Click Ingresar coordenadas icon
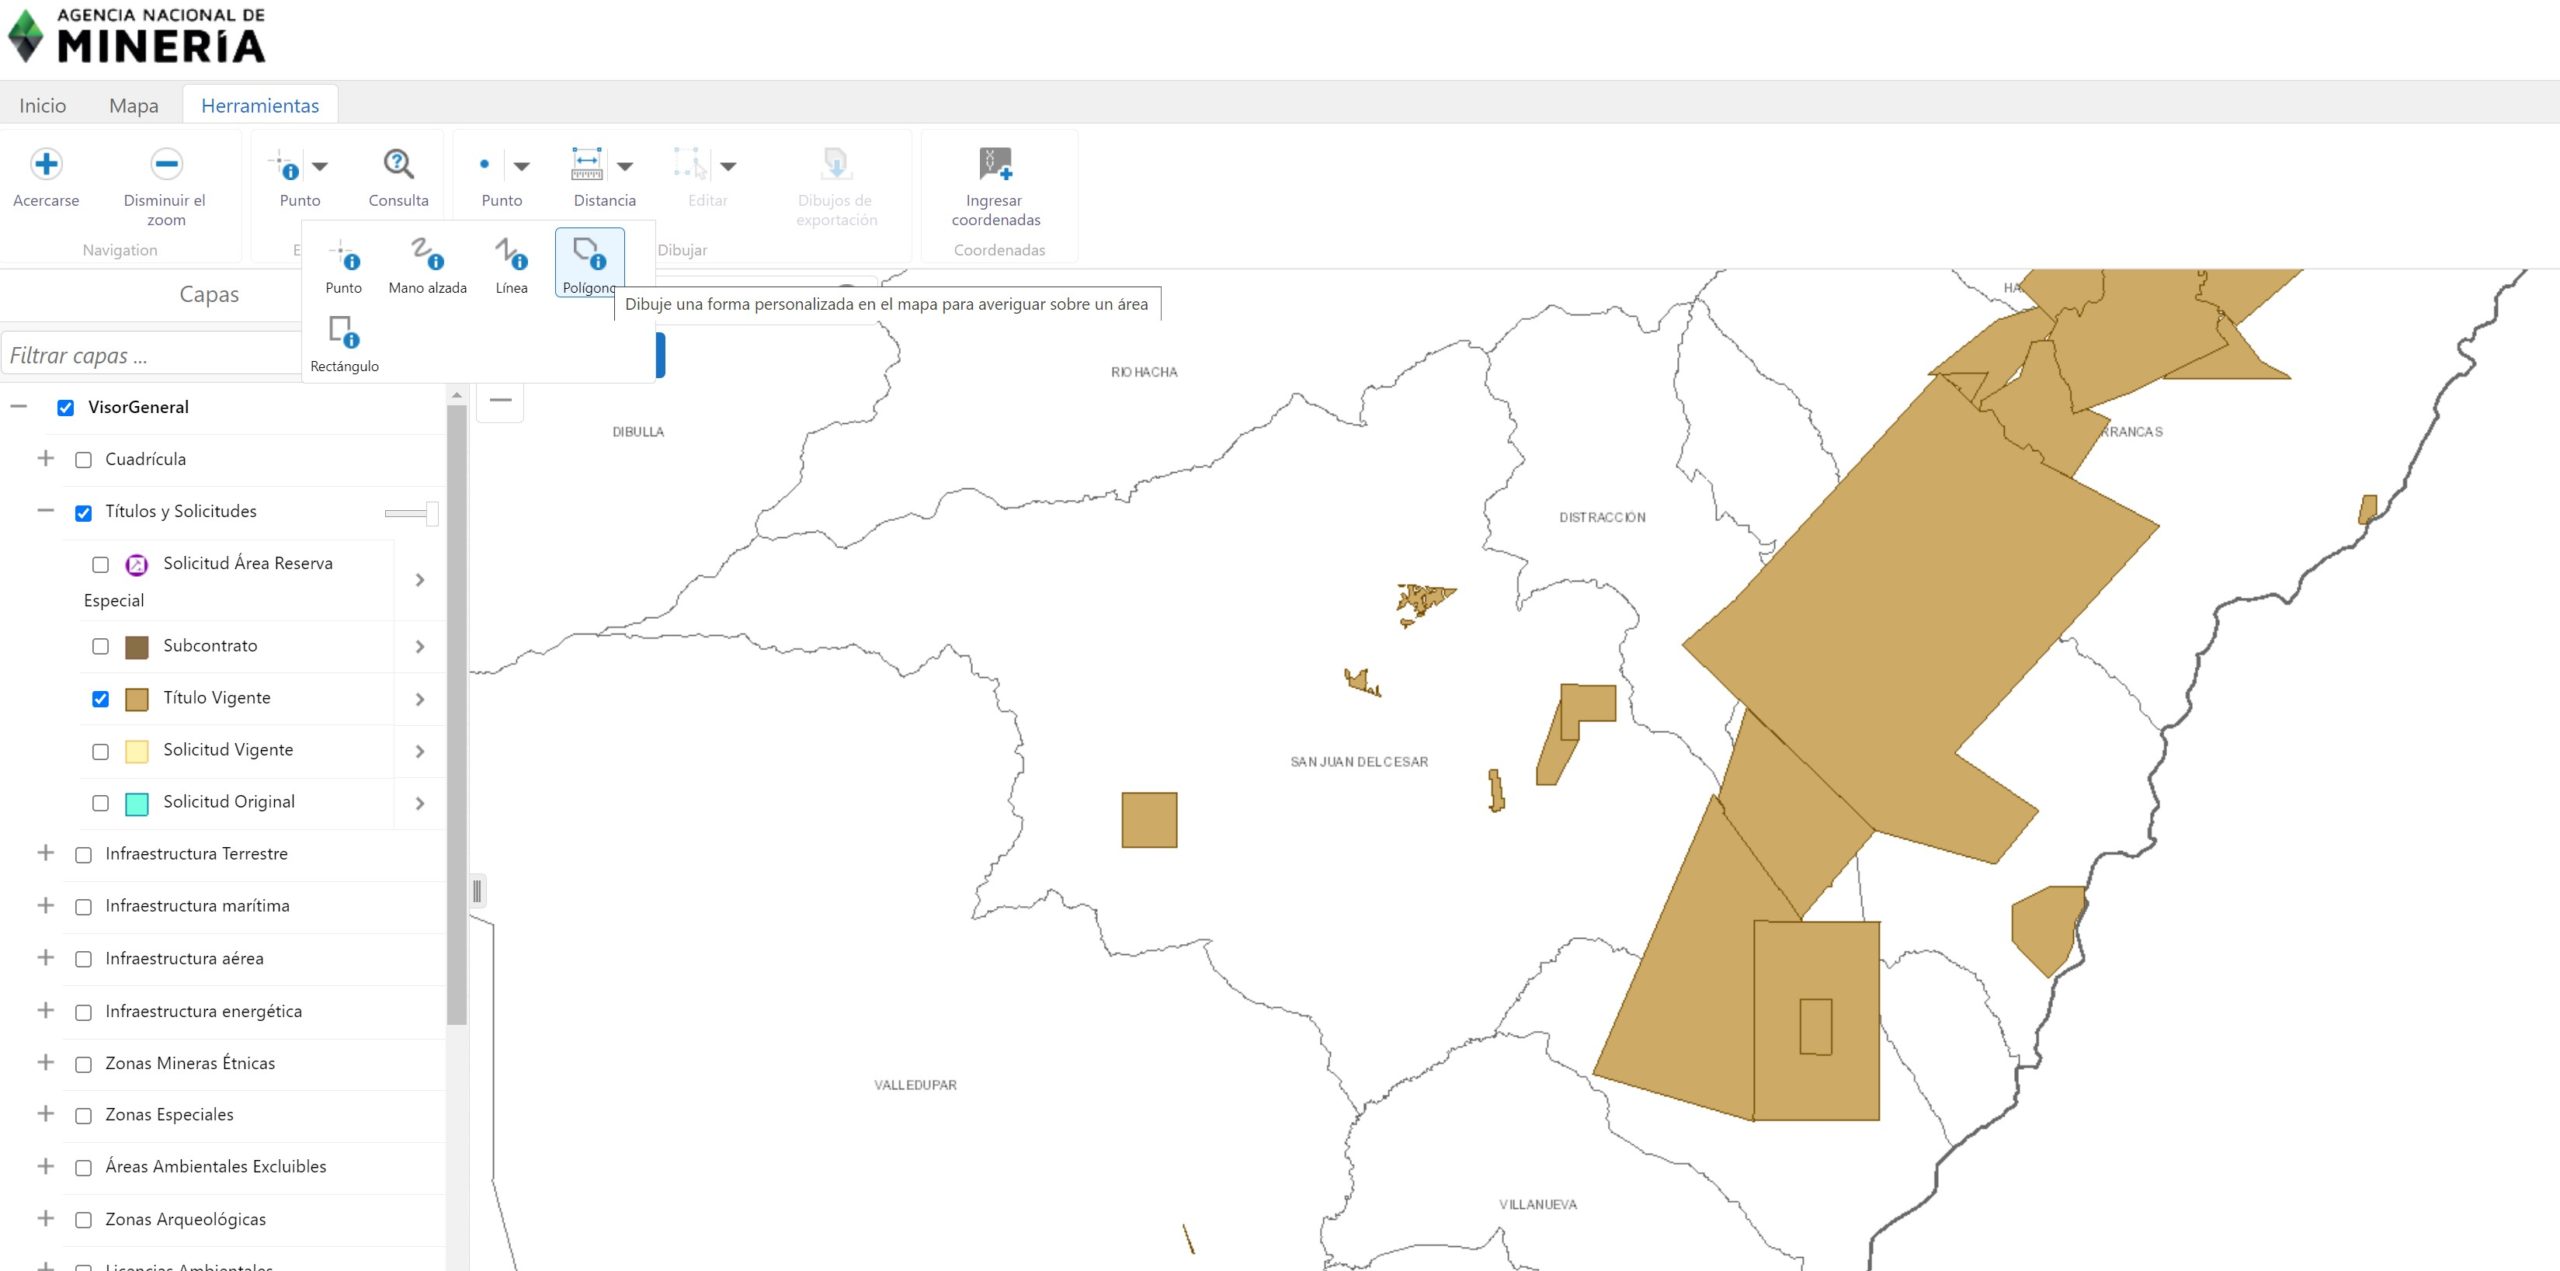 point(995,165)
